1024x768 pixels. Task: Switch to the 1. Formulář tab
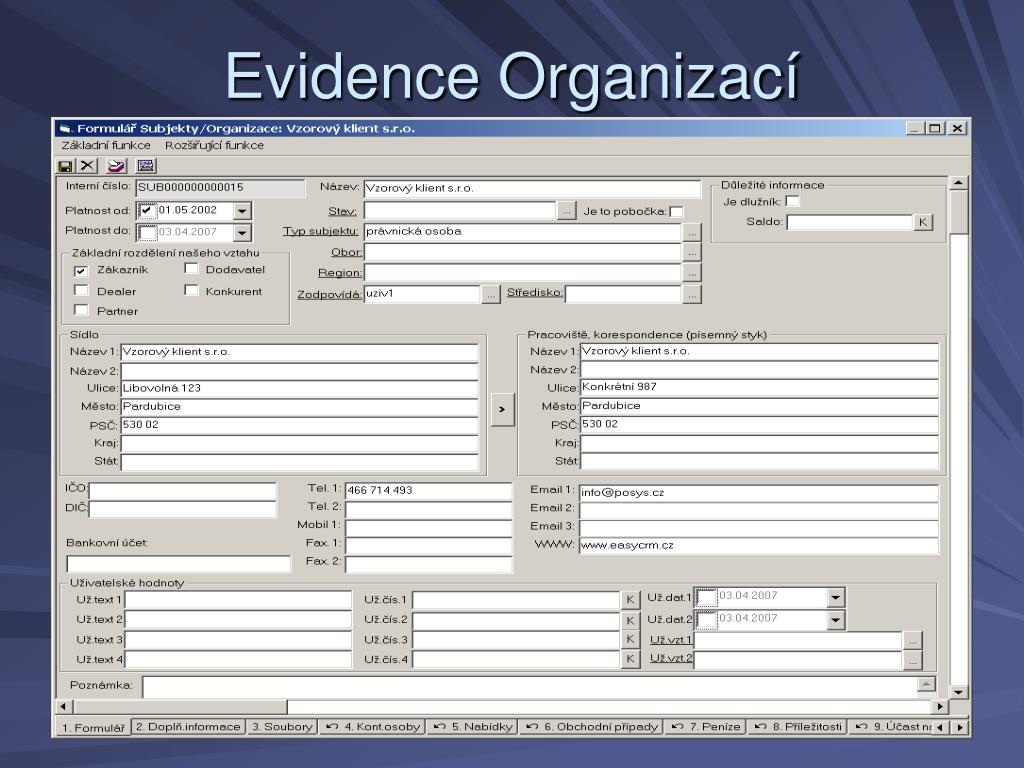tap(93, 728)
